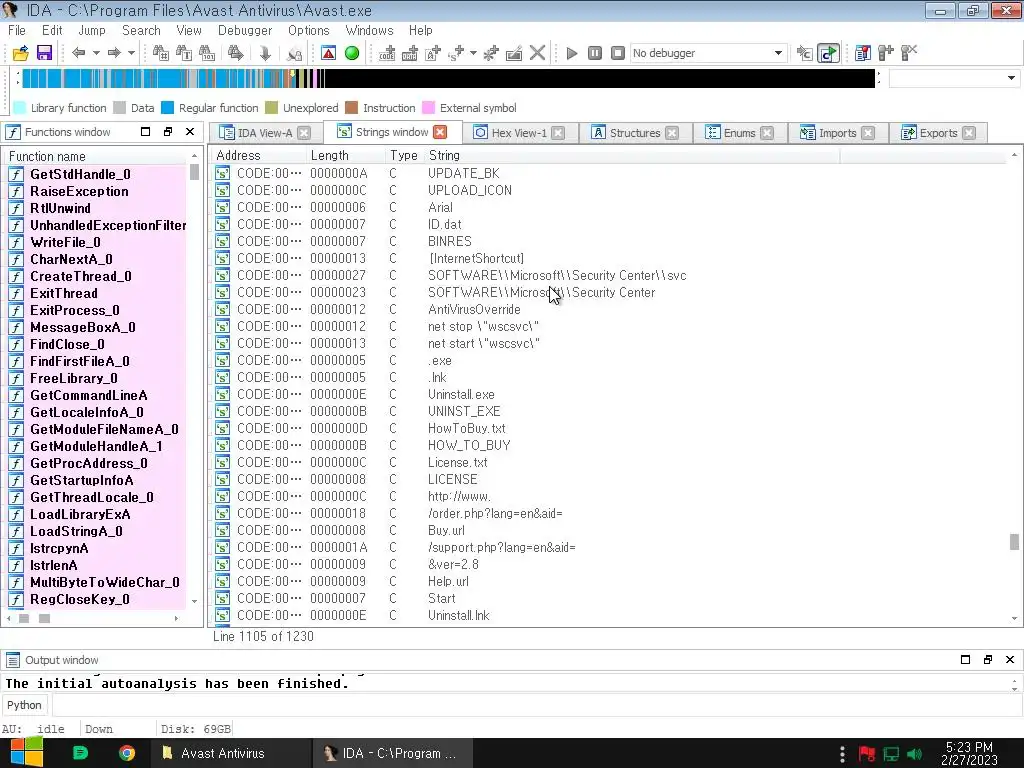
Task: Click the green circle status icon
Action: click(352, 53)
